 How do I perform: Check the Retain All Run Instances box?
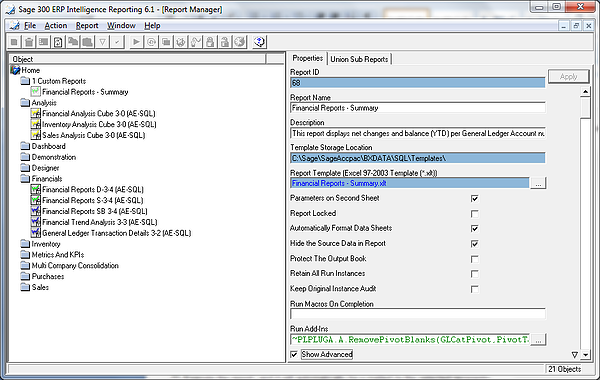pyautogui.click(x=474, y=274)
